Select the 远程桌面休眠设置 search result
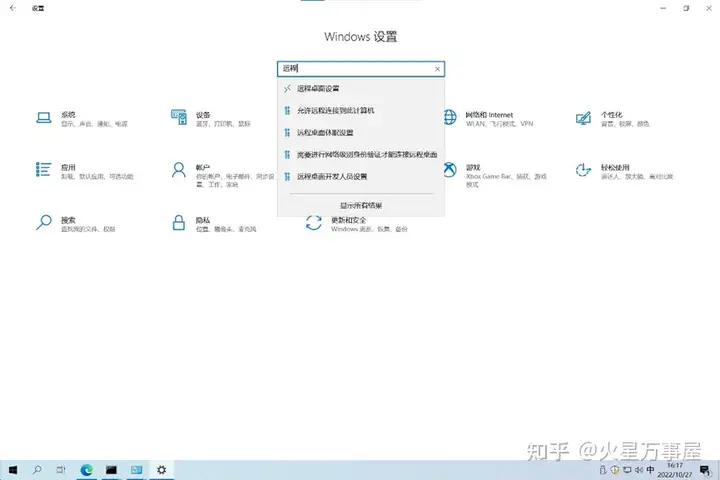Viewport: 720px width, 480px height. tap(361, 133)
